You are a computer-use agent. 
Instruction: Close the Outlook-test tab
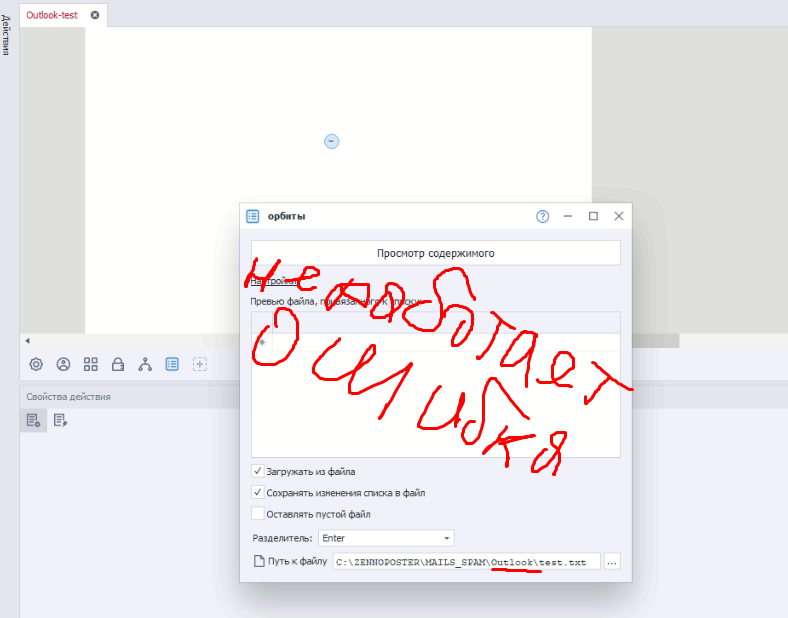(x=95, y=15)
